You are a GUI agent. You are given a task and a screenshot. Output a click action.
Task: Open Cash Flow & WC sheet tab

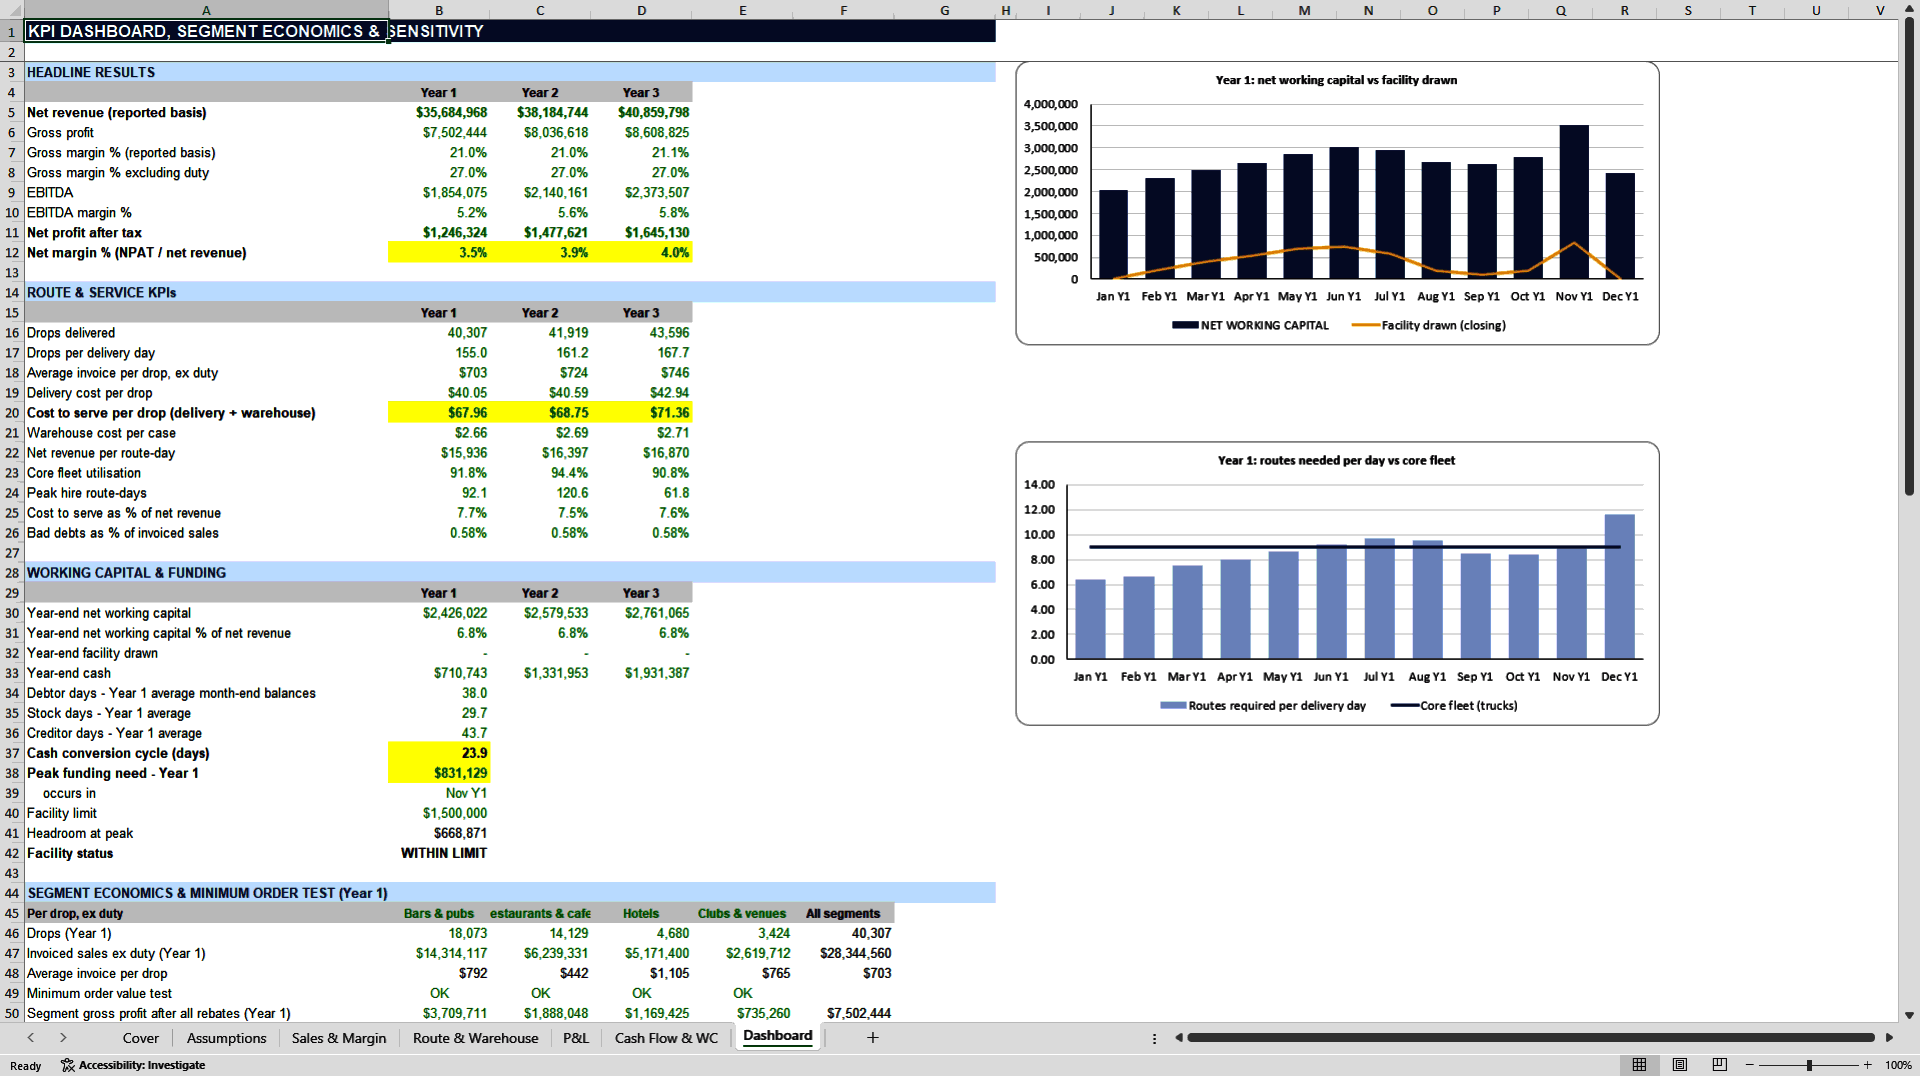666,1038
